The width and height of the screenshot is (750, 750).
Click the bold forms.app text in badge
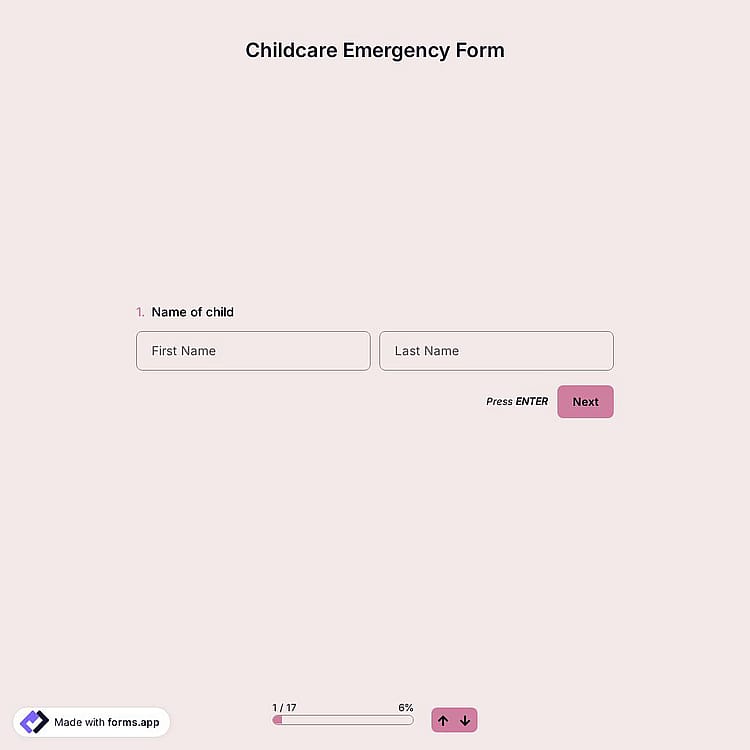point(133,722)
